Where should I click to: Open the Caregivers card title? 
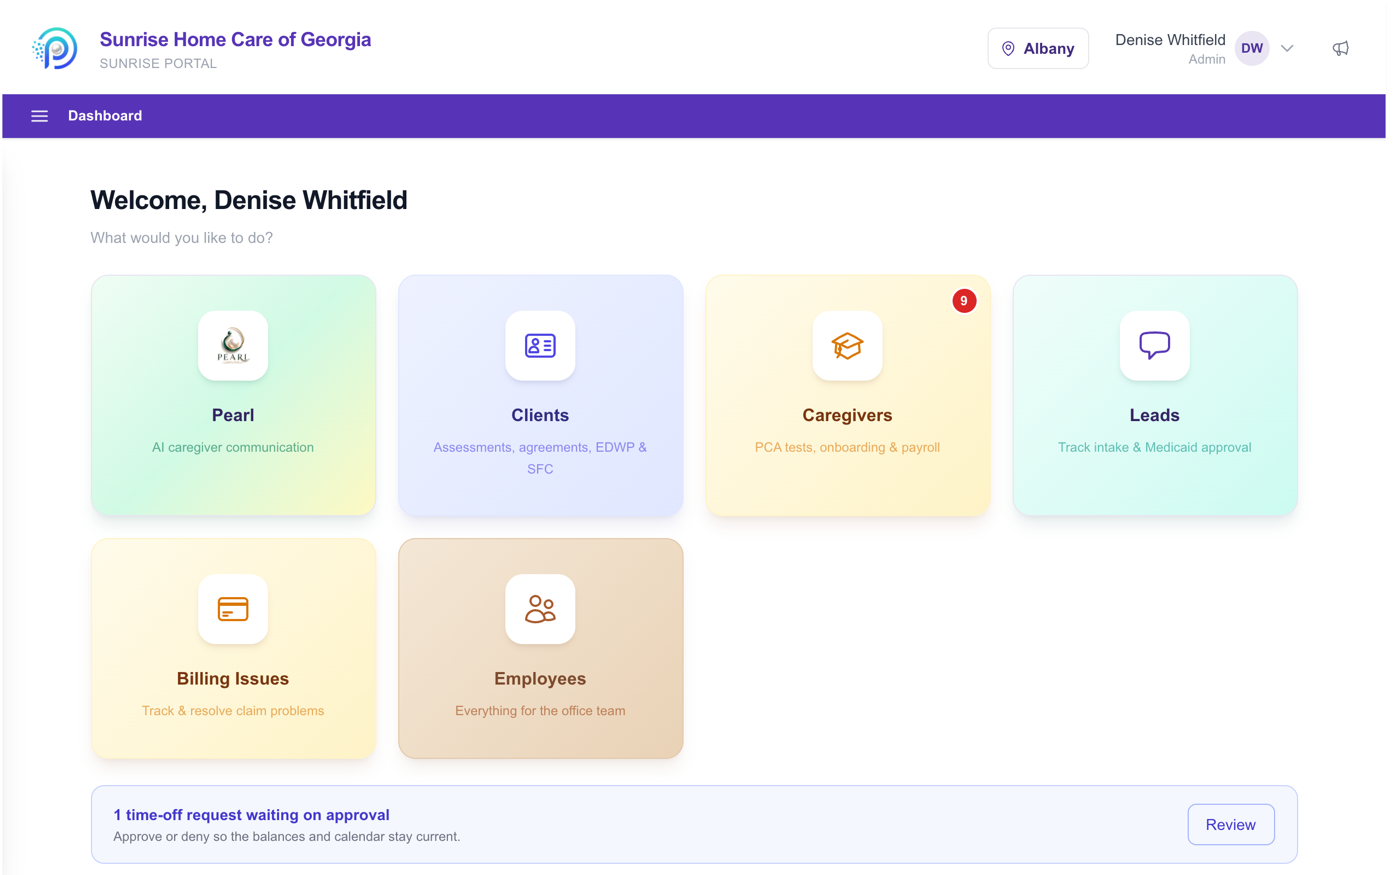point(847,415)
